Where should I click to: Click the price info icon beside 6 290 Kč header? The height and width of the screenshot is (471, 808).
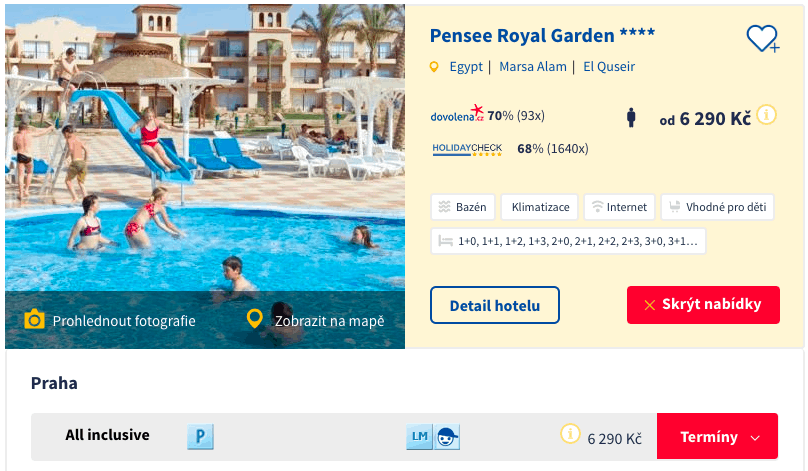767,115
